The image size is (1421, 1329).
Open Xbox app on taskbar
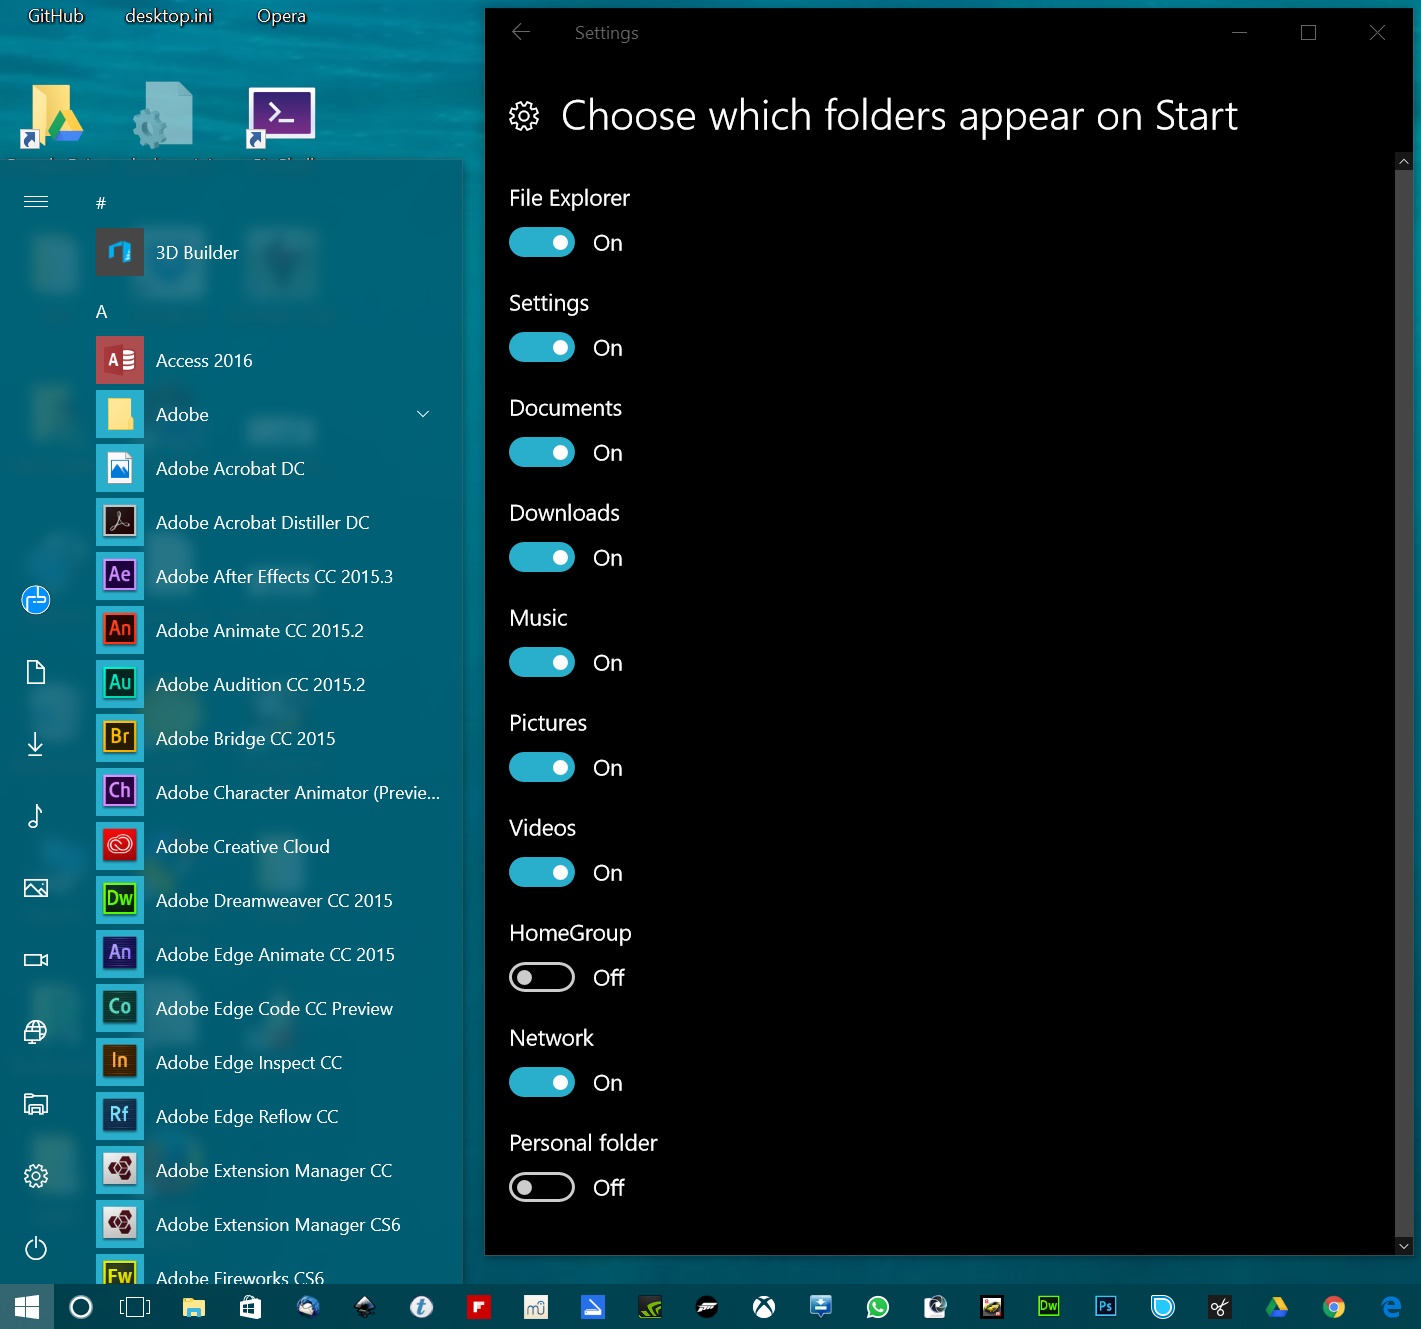[x=764, y=1307]
